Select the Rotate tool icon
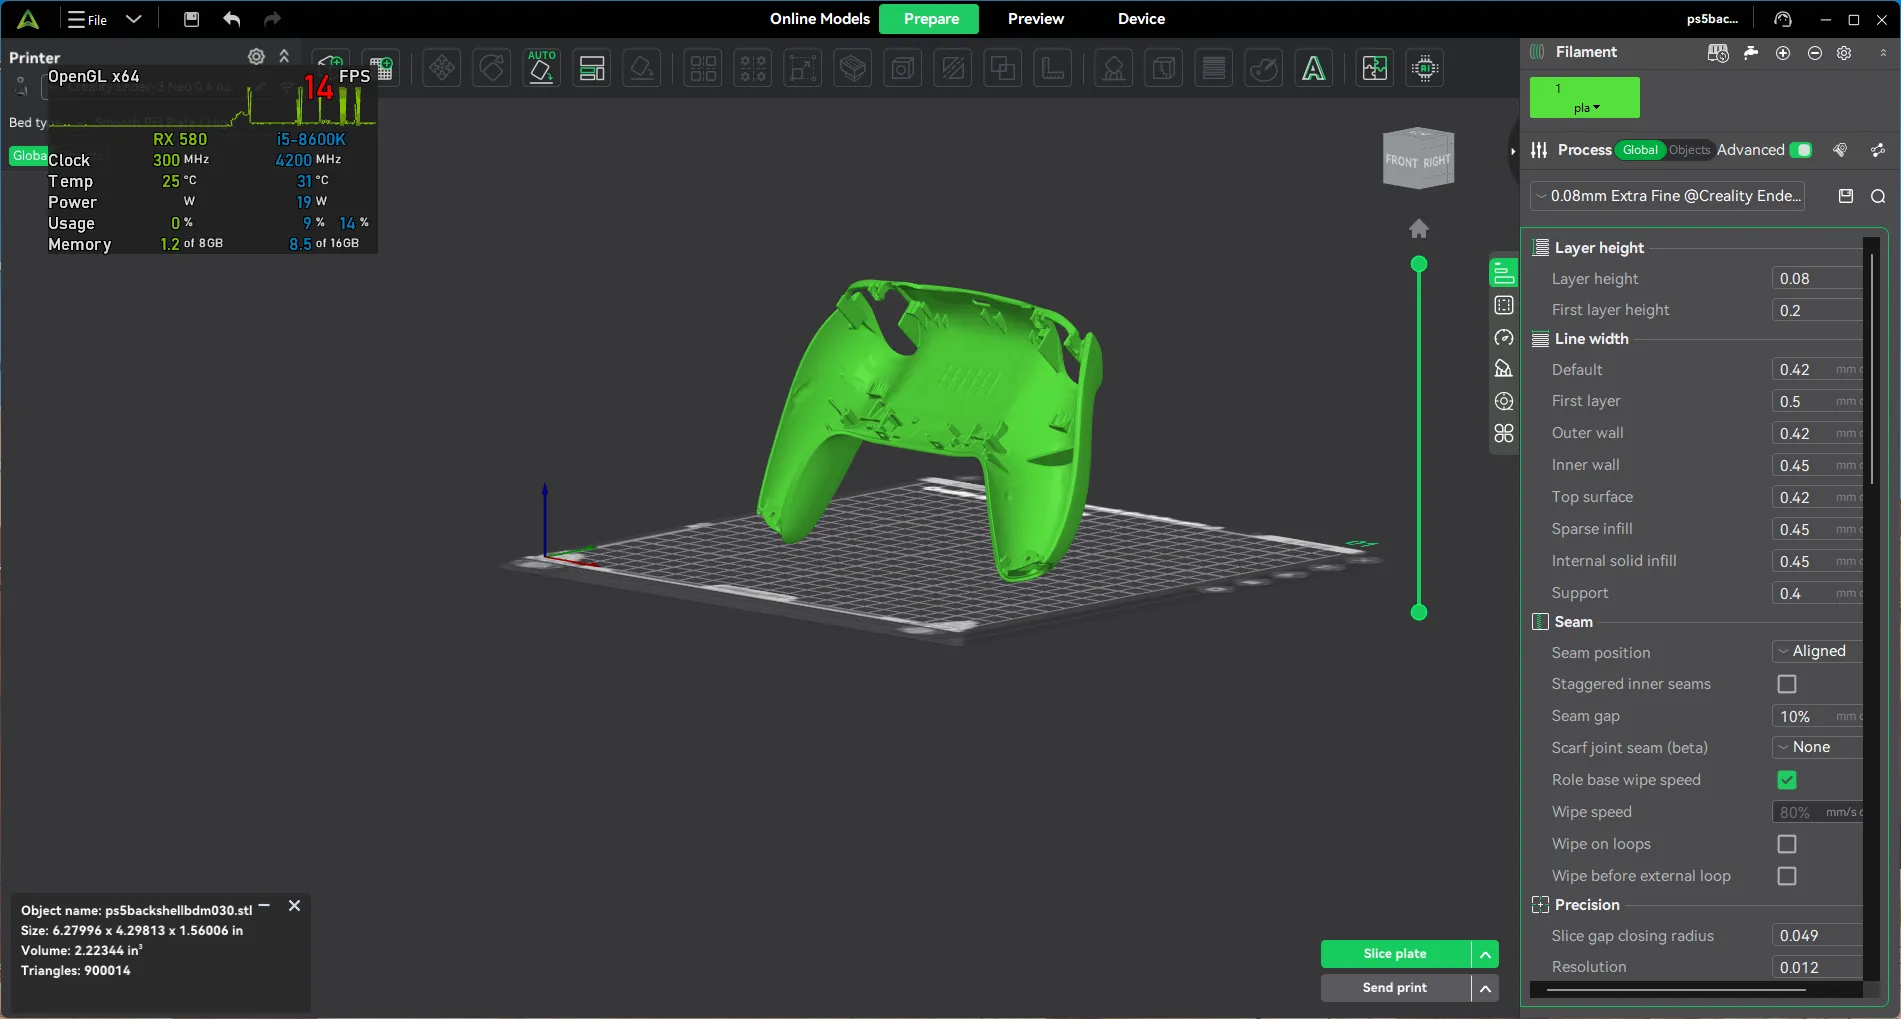The height and width of the screenshot is (1019, 1901). tap(492, 68)
